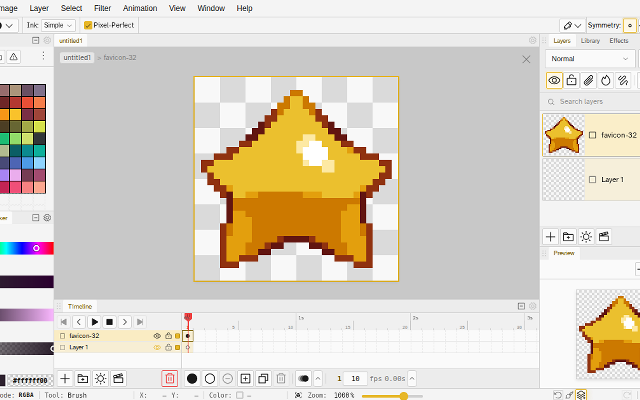Click untitled1 in the breadcrumb
Screen dimensions: 640x400
[77, 58]
